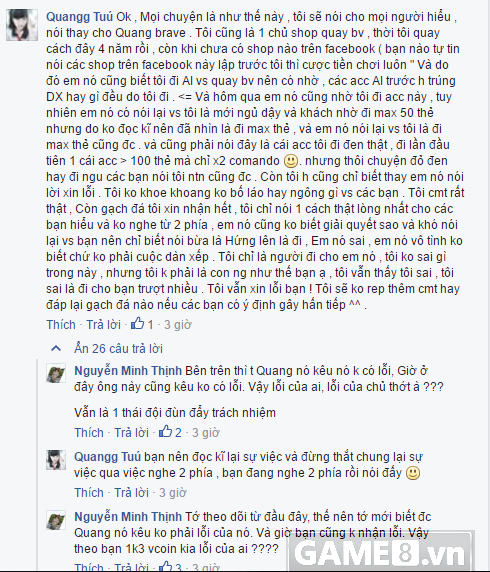This screenshot has width=490, height=572.
Task: Click Quangg Tuú's large avatar on main comment
Action: tap(22, 25)
